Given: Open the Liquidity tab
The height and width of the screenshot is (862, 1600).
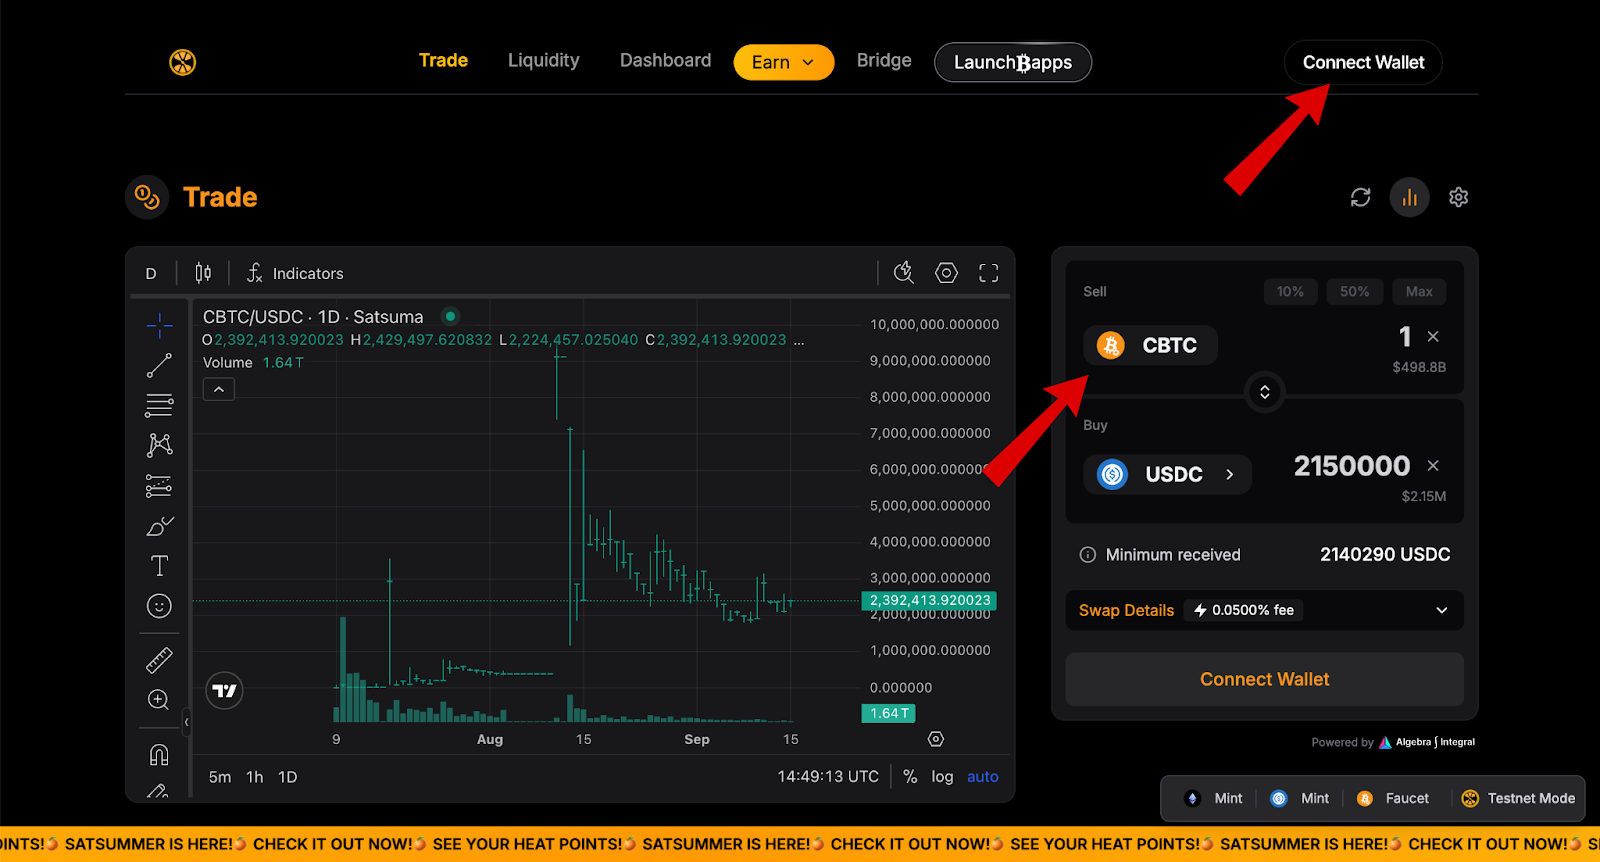Looking at the screenshot, I should click(543, 60).
